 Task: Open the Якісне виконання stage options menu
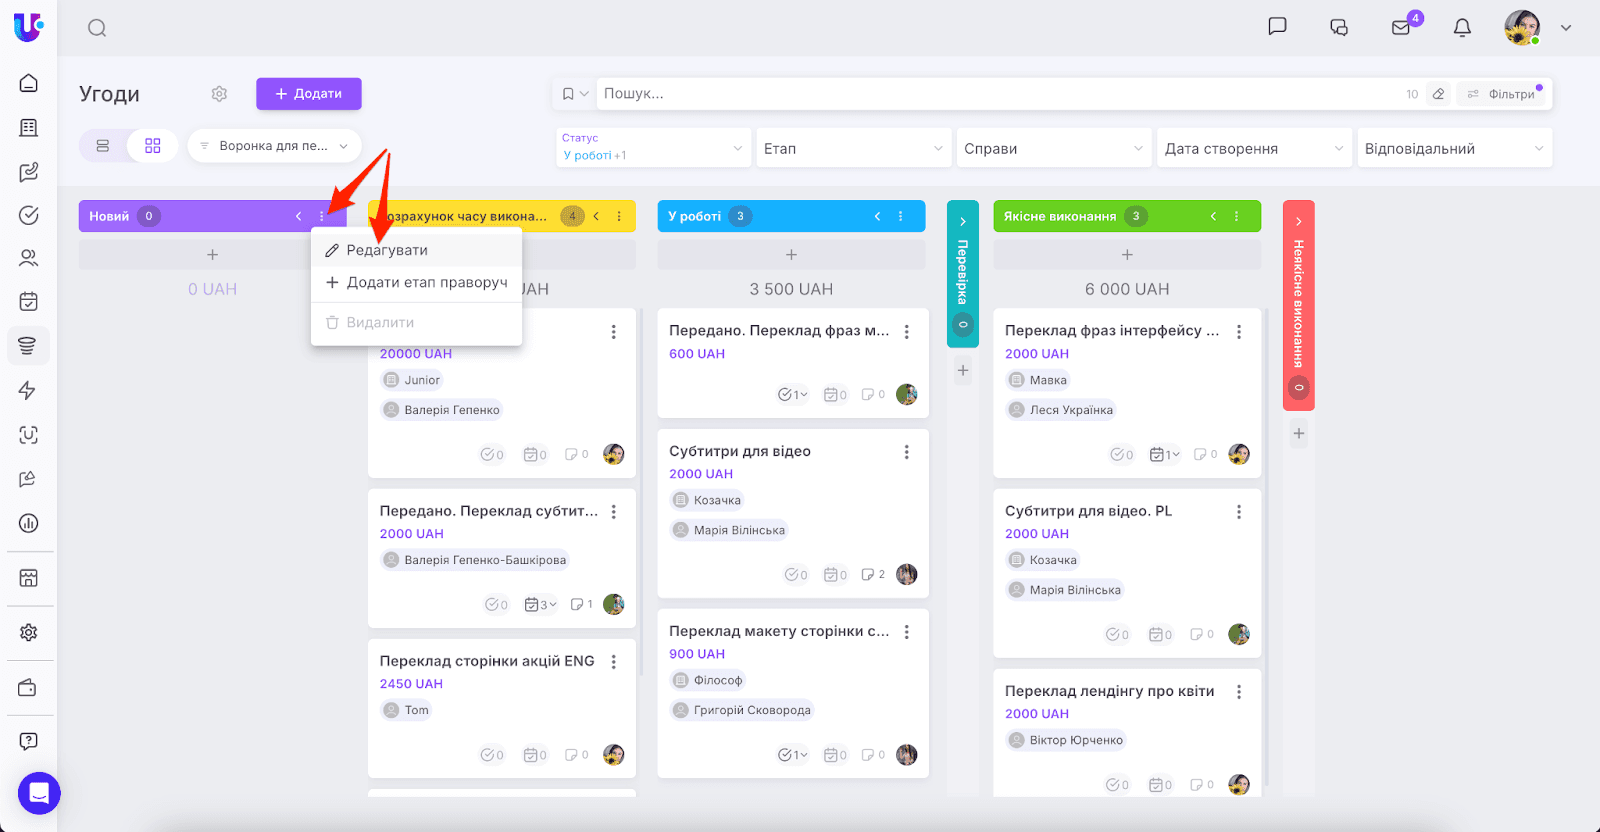[1237, 216]
